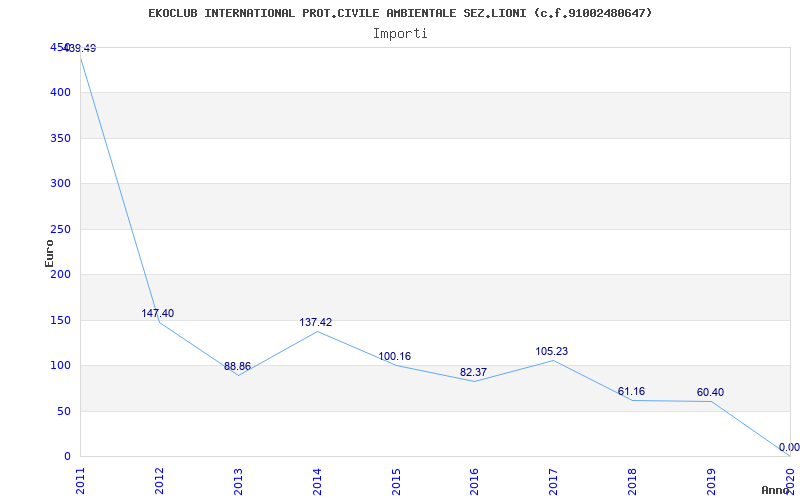800x500 pixels.
Task: Click the 400 value on Euro axis
Action: click(x=60, y=93)
